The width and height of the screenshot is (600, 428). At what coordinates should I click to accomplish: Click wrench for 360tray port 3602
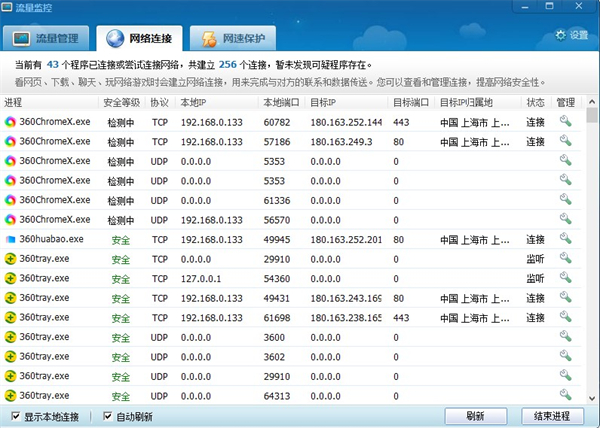tap(565, 356)
